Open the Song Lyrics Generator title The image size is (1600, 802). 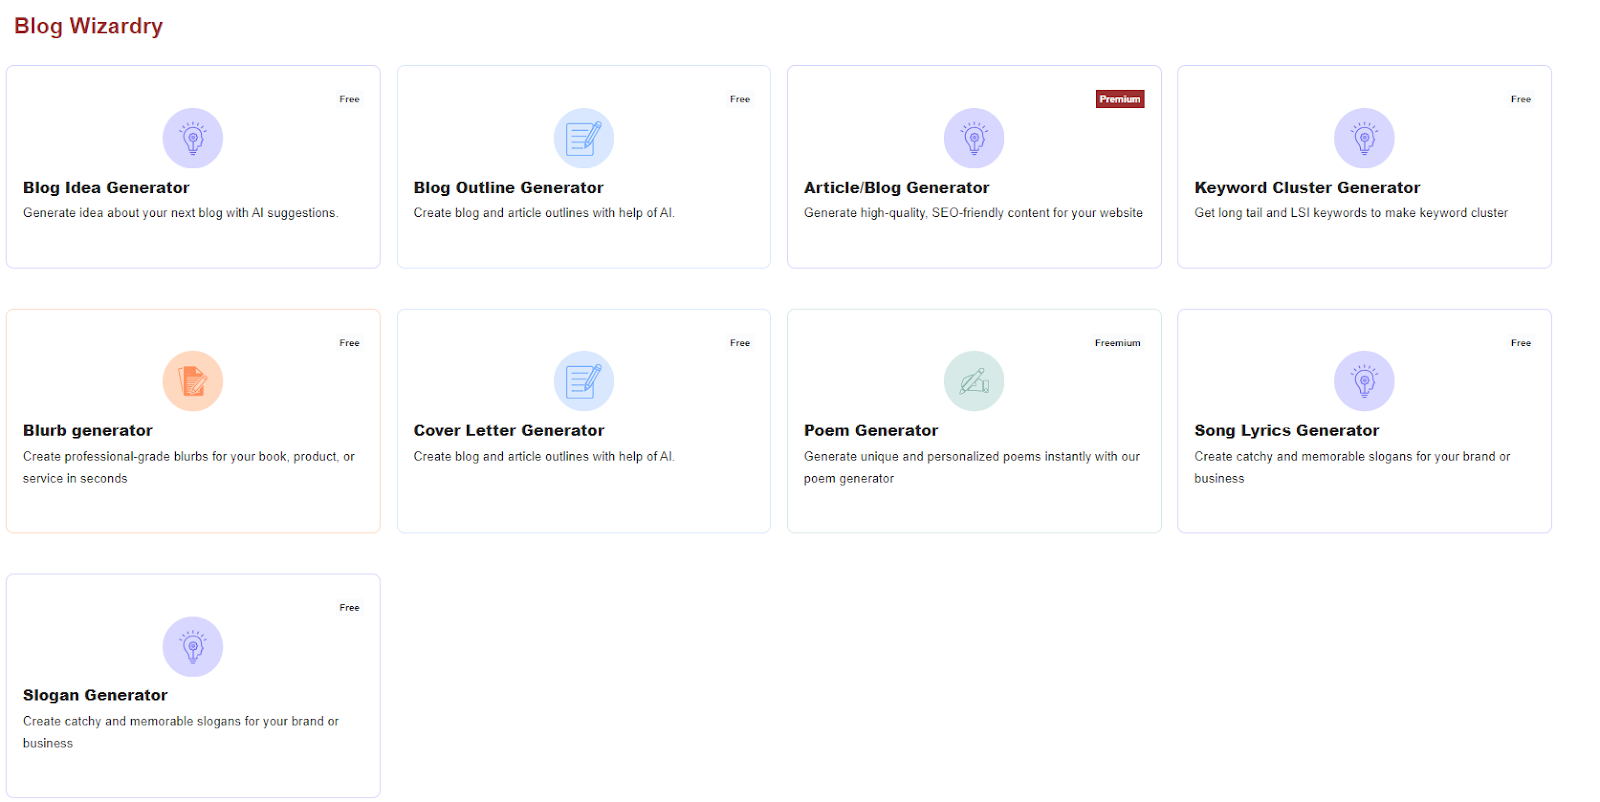pyautogui.click(x=1287, y=431)
